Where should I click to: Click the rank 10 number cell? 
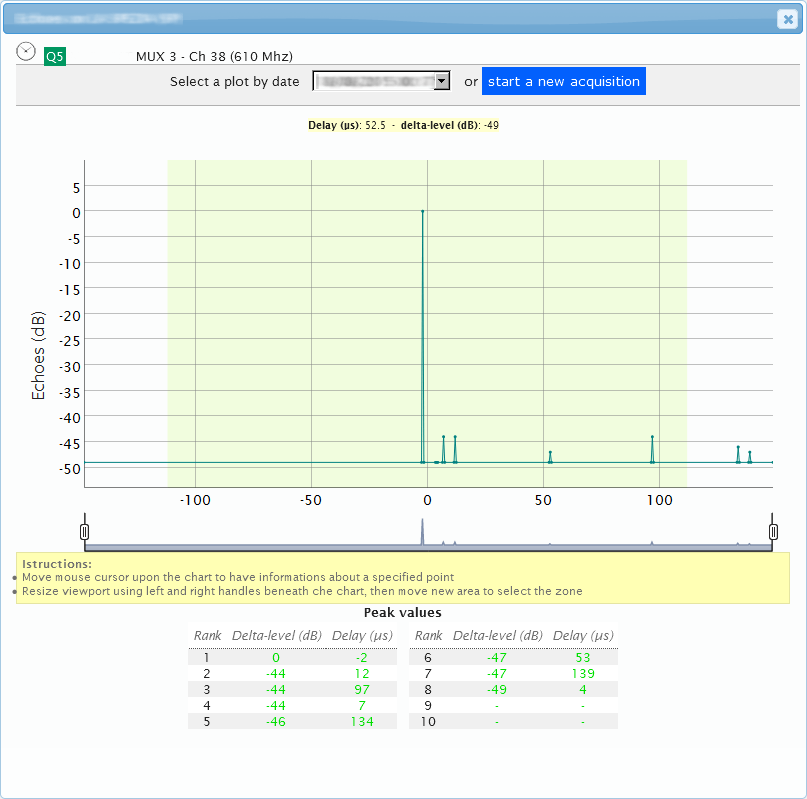point(428,721)
